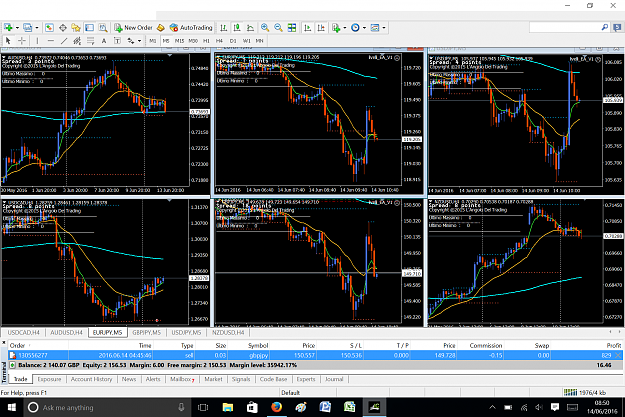The image size is (625, 417).
Task: Switch to the AUDUSD,H4 chart tab
Action: [x=66, y=332]
